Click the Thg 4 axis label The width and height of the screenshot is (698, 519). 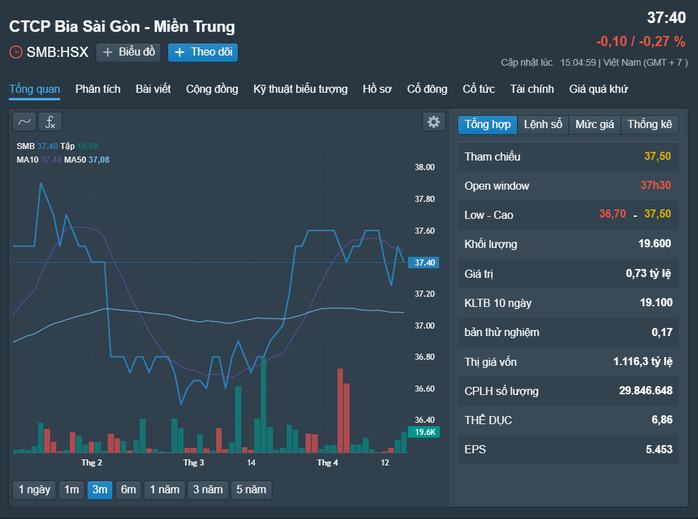tap(327, 463)
